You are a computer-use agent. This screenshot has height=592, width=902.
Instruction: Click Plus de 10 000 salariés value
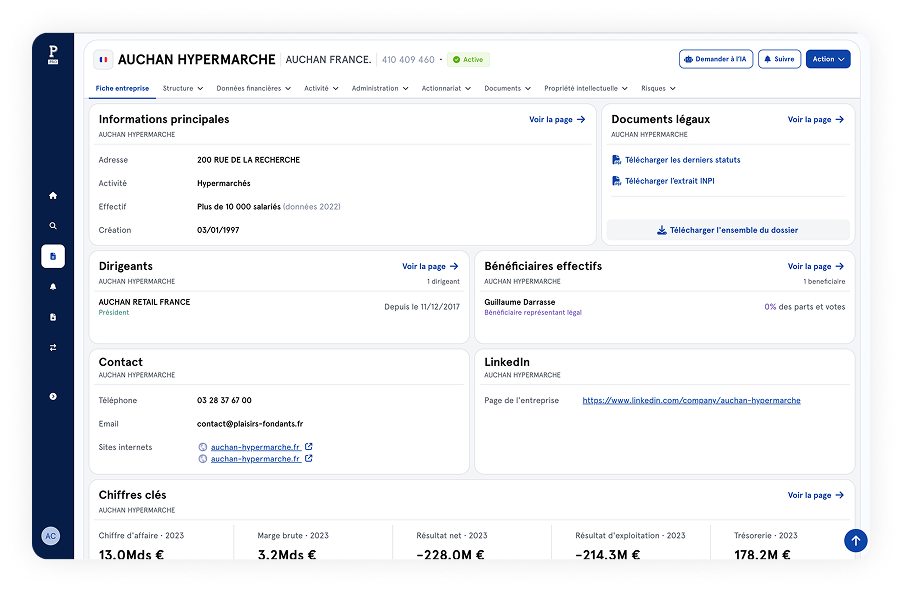click(x=239, y=207)
